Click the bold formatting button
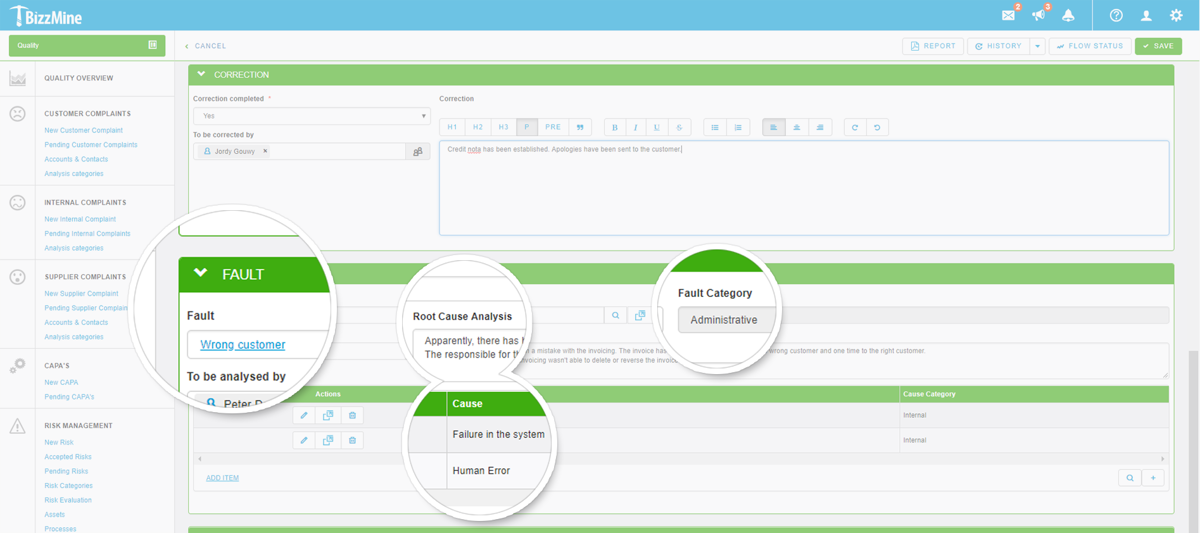 pyautogui.click(x=614, y=127)
